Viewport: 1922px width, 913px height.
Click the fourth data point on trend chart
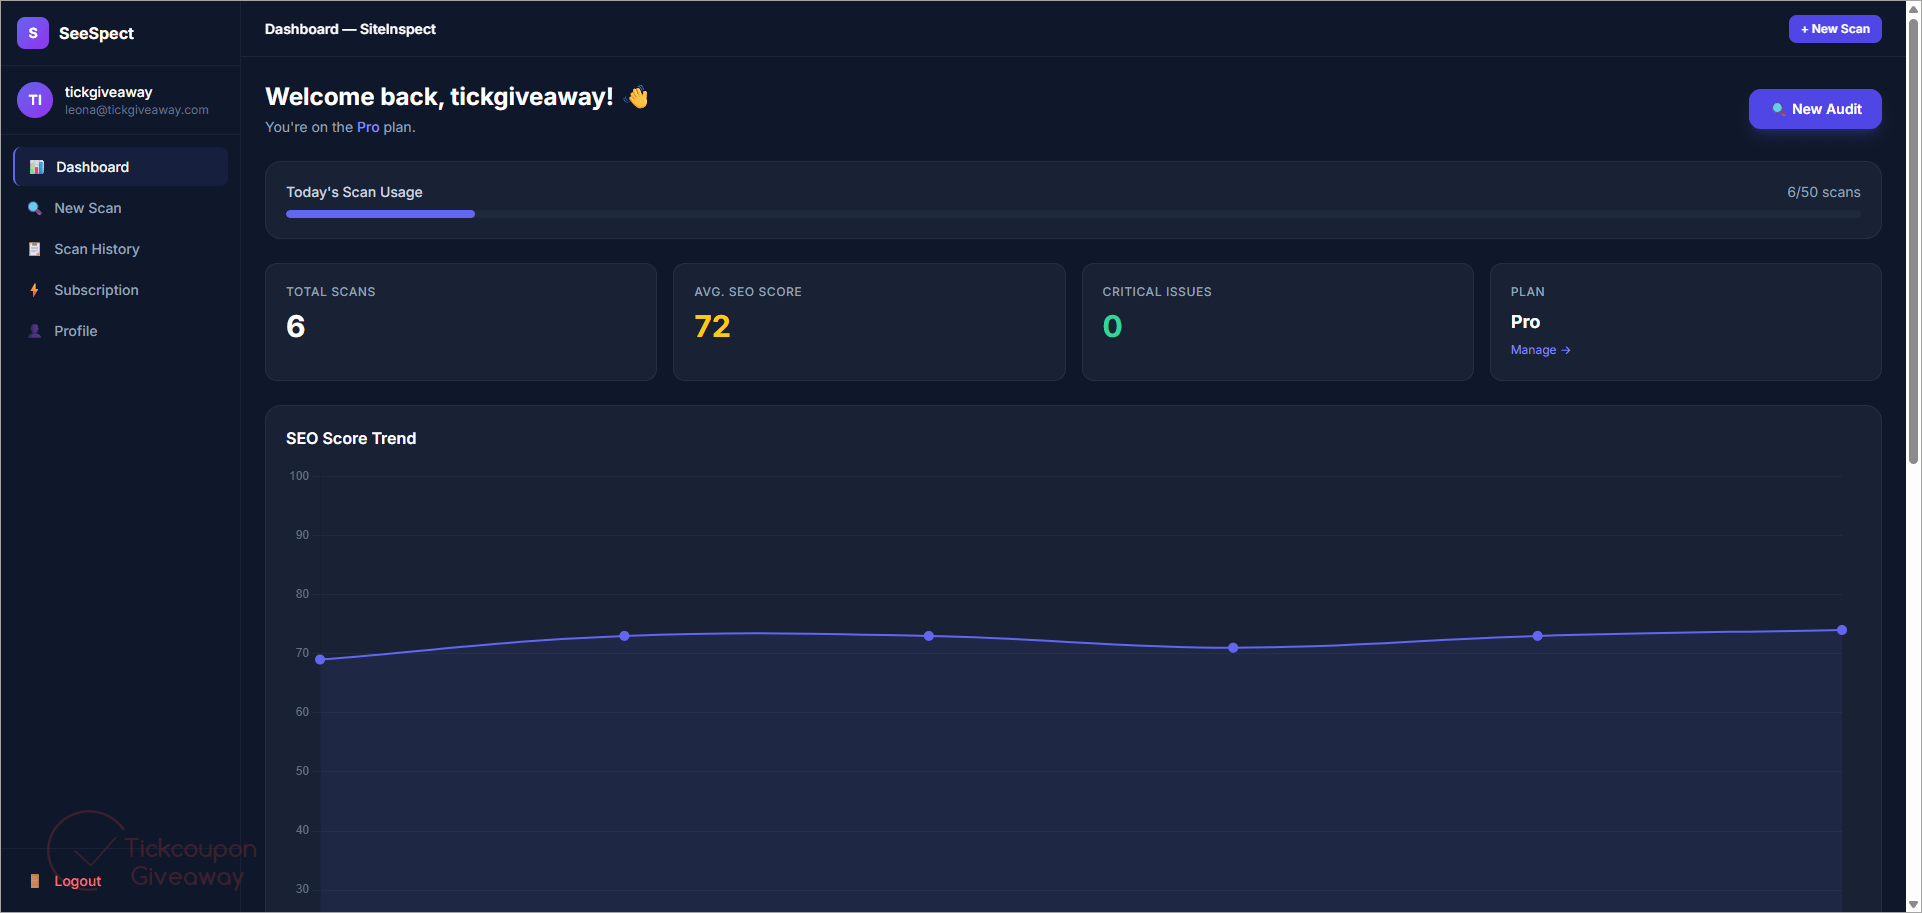click(x=1233, y=648)
